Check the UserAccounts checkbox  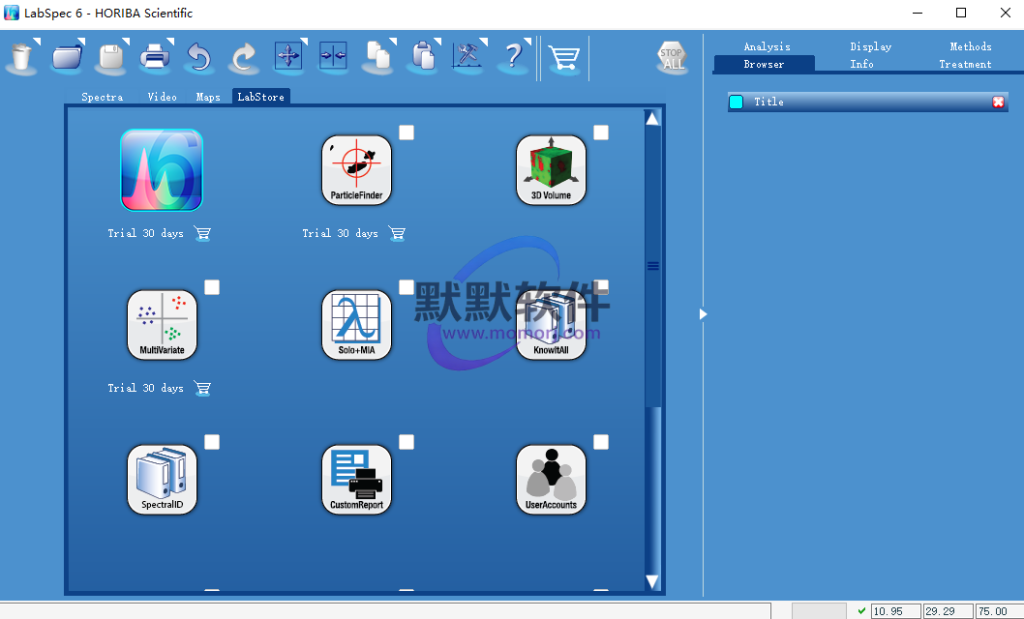coord(601,442)
